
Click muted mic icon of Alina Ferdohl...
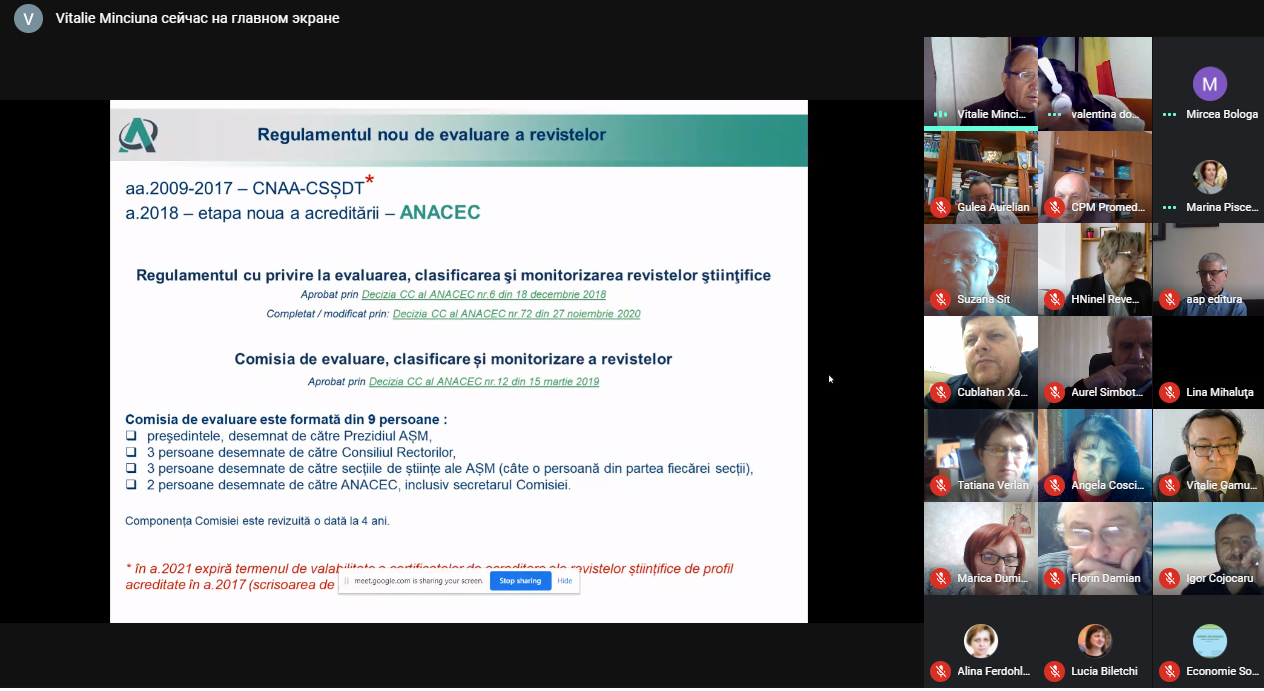click(940, 671)
